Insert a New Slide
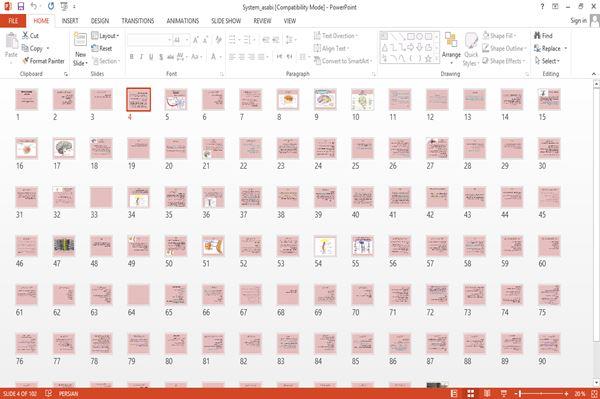 click(80, 49)
